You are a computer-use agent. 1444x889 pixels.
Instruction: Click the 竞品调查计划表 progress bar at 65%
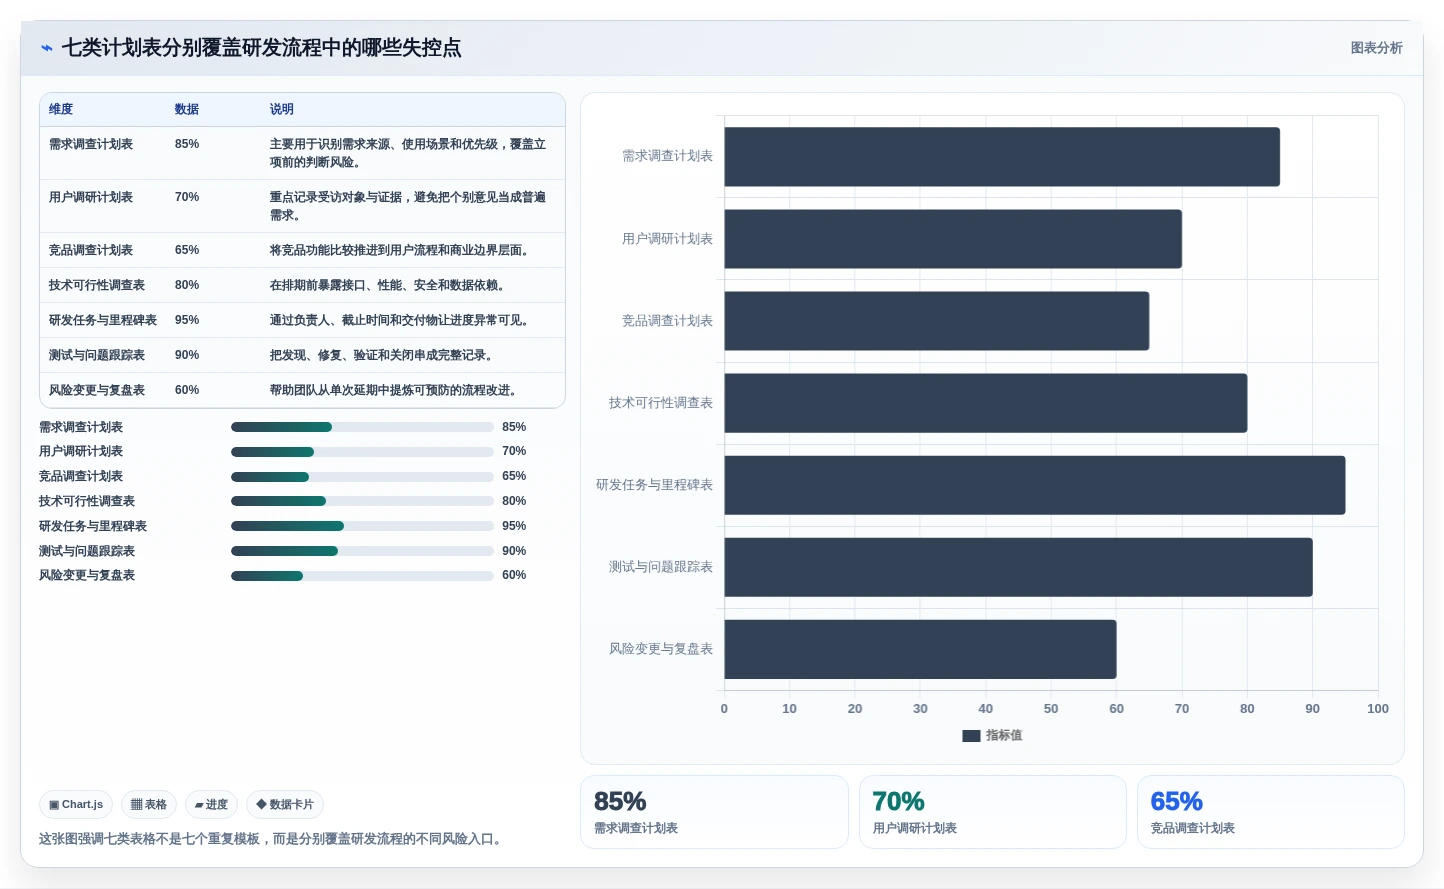(x=362, y=477)
